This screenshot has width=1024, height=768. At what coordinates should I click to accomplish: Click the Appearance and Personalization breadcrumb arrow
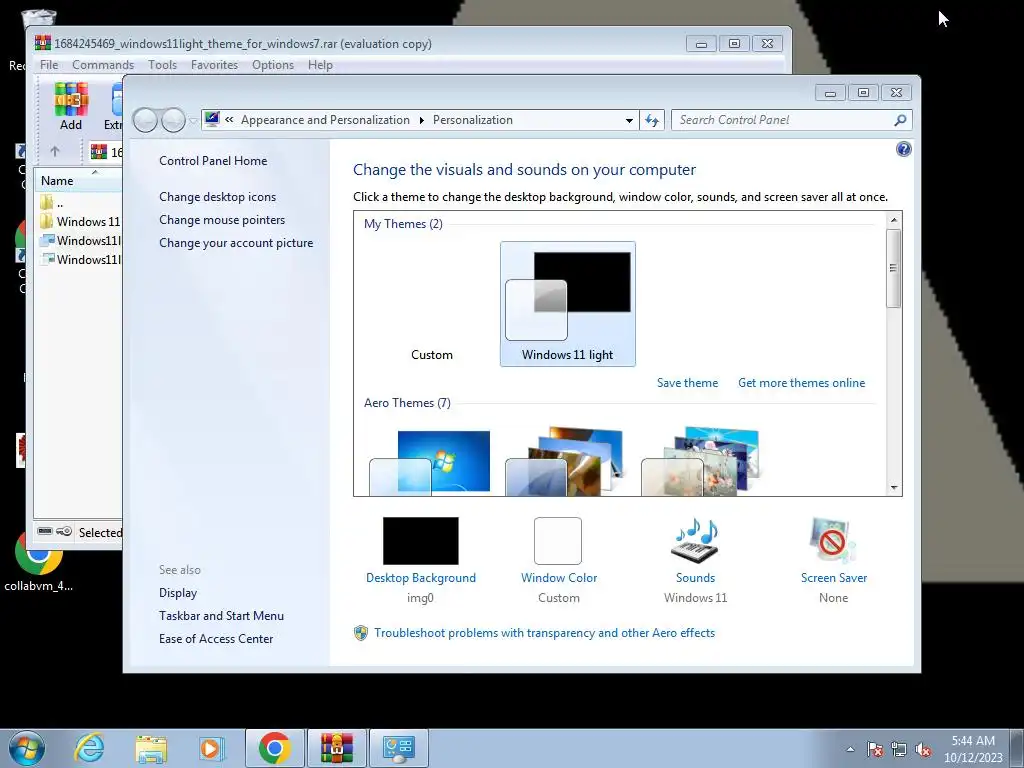pyautogui.click(x=421, y=120)
